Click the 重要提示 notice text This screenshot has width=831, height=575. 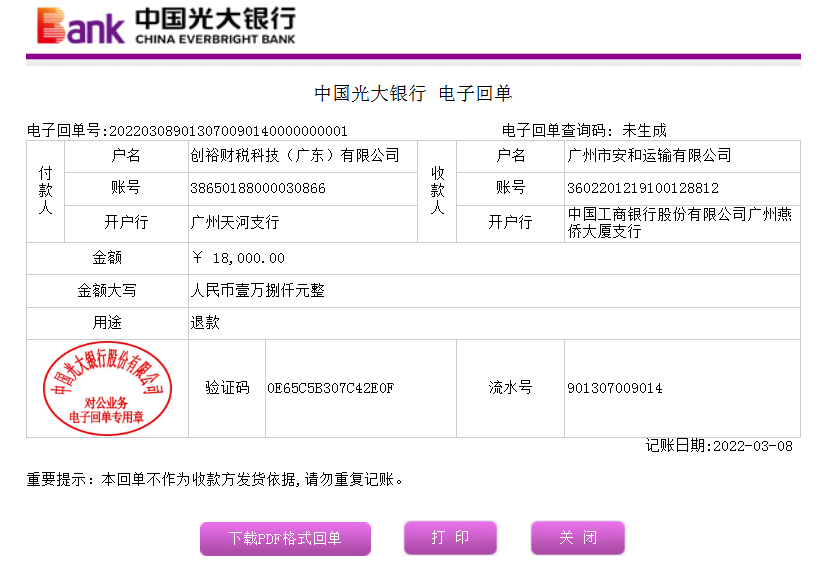(215, 480)
